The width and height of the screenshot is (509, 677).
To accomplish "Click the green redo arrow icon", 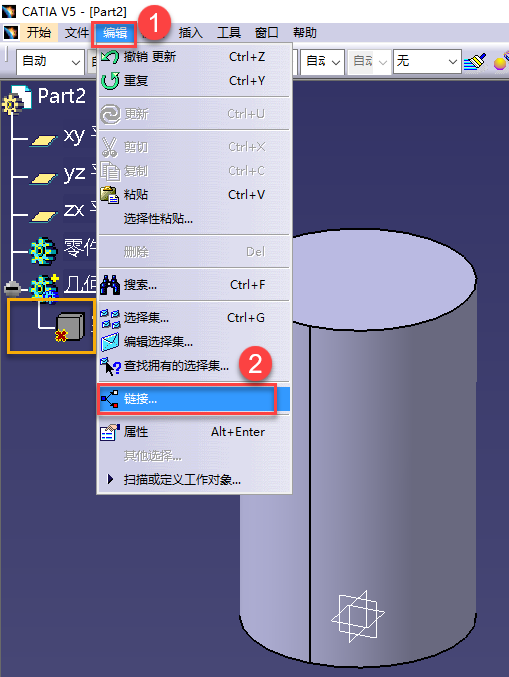I will 110,81.
